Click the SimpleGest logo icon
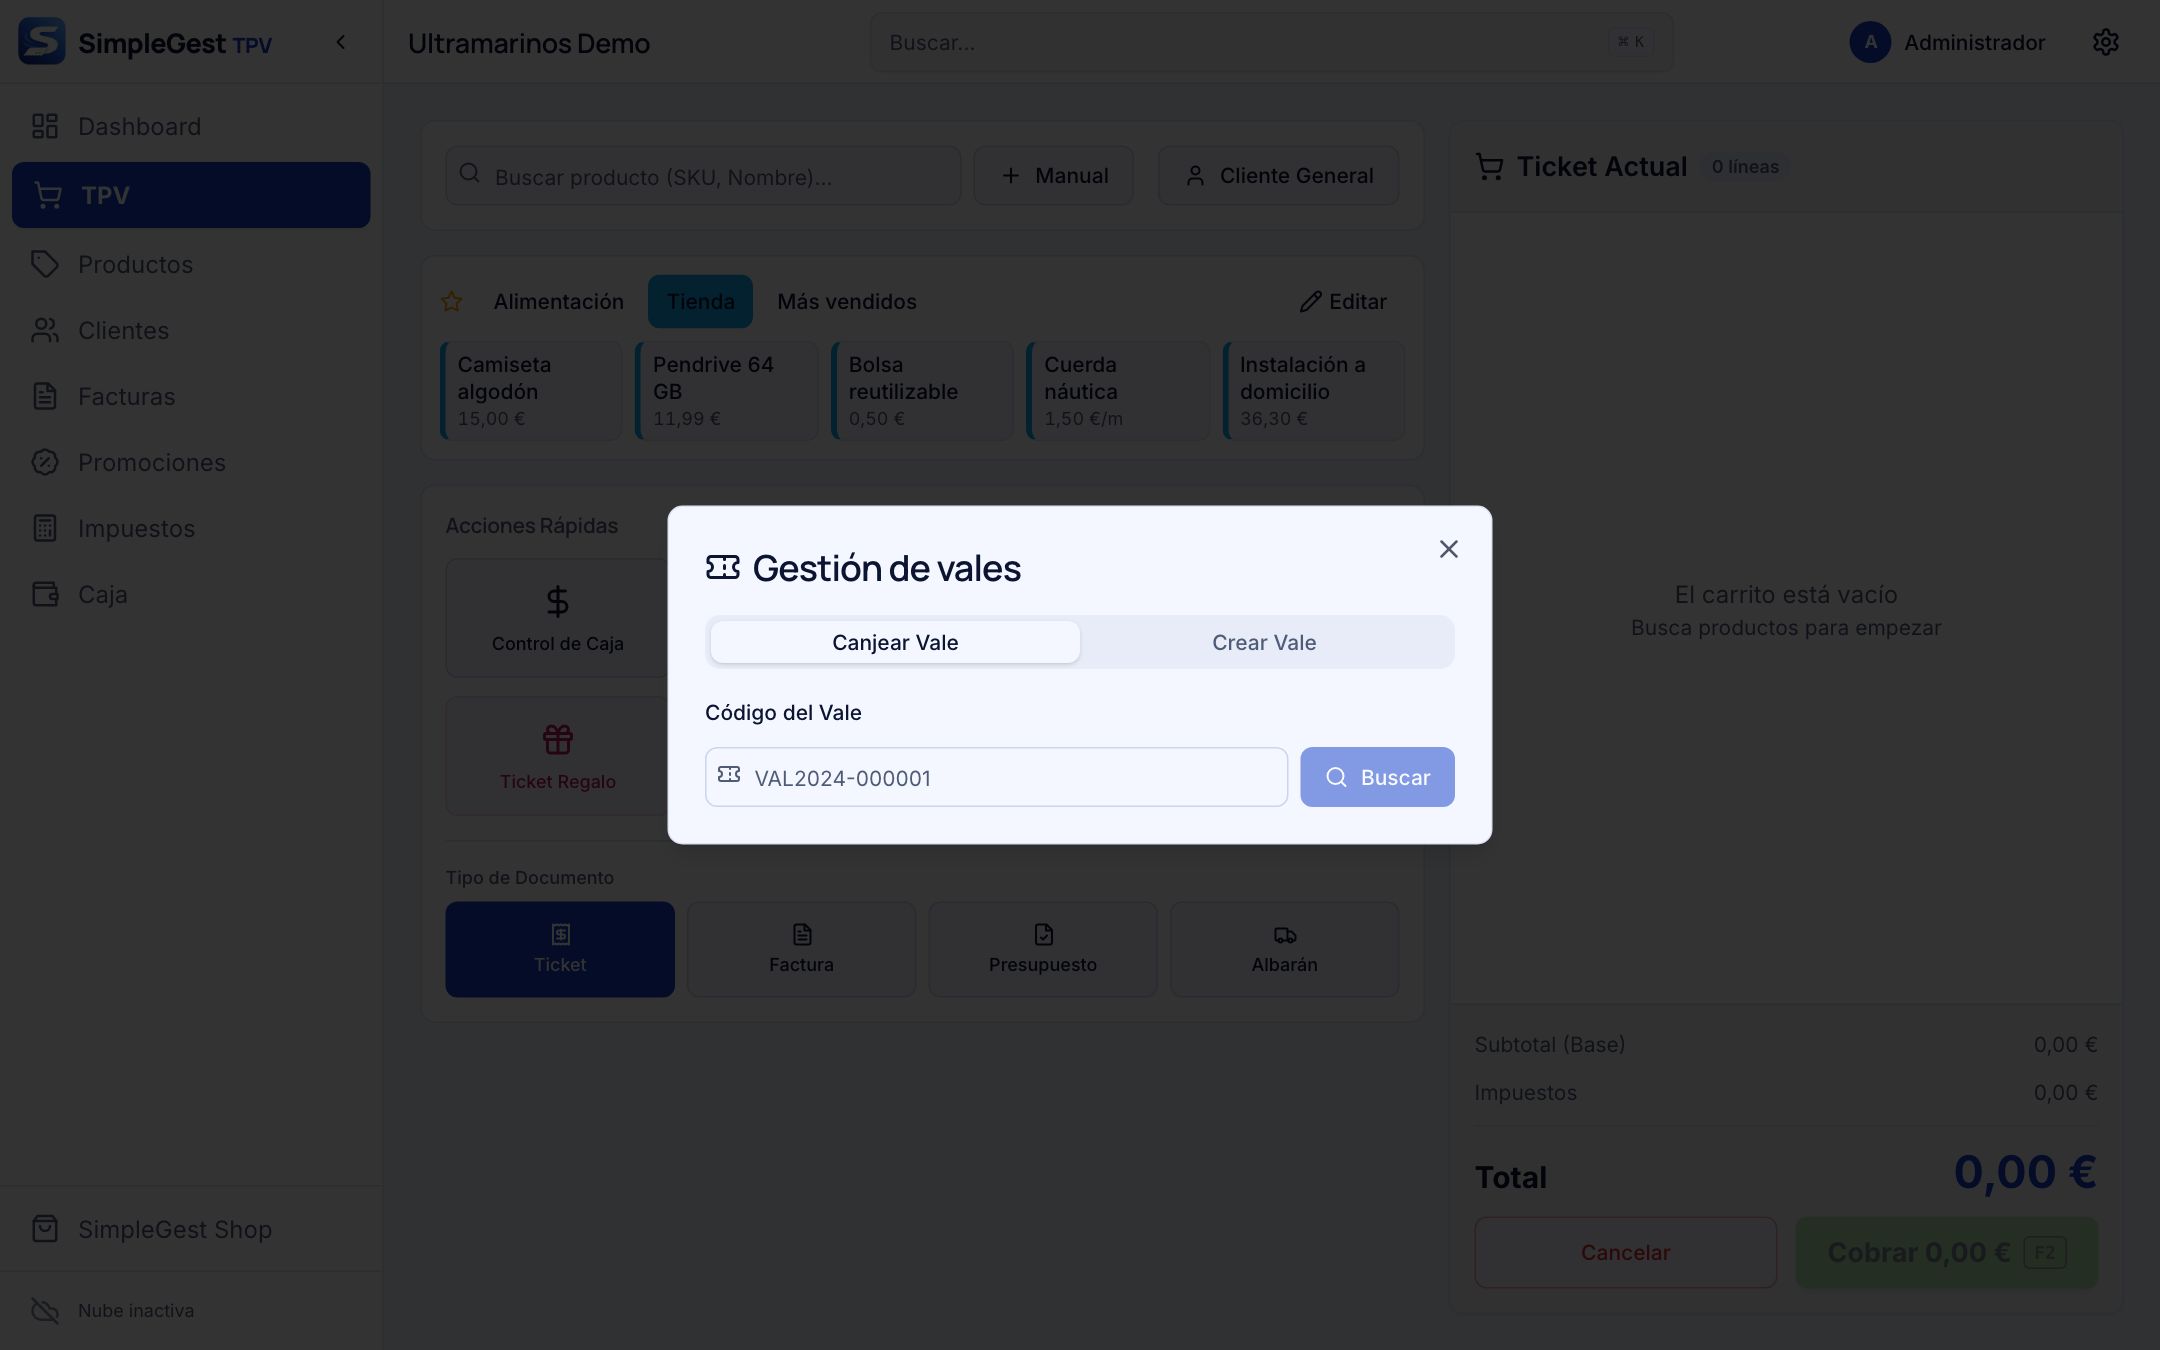 point(41,41)
